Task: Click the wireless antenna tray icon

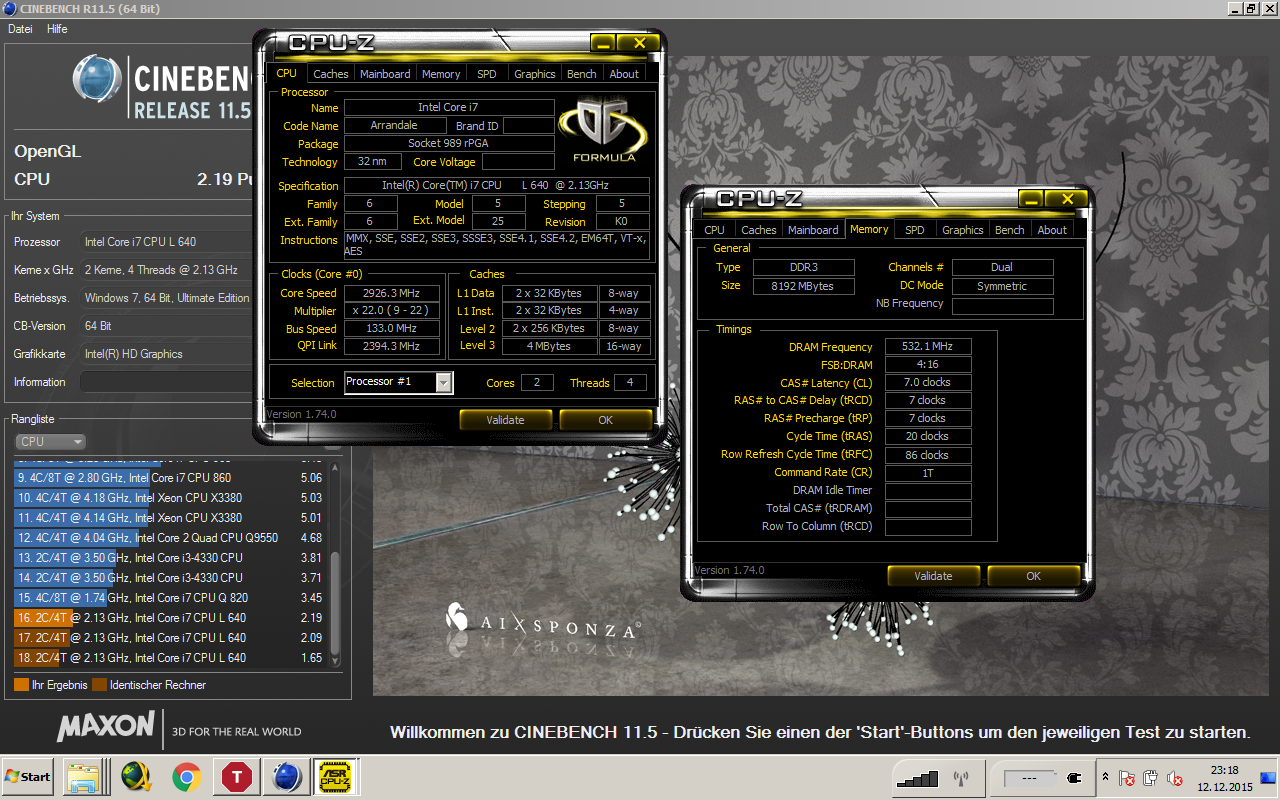Action: (961, 778)
